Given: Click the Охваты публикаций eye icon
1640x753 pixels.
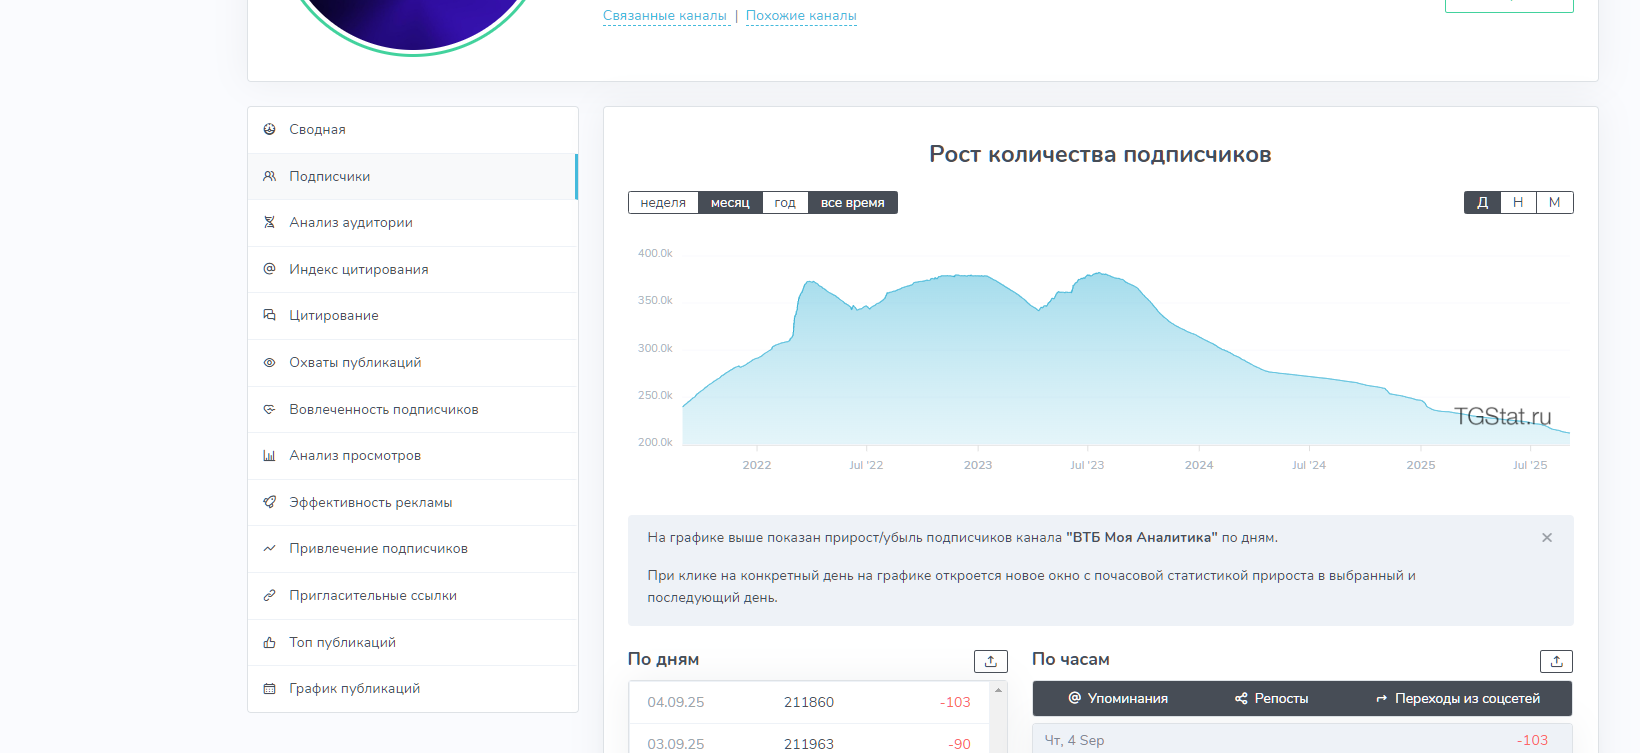Looking at the screenshot, I should coord(269,362).
